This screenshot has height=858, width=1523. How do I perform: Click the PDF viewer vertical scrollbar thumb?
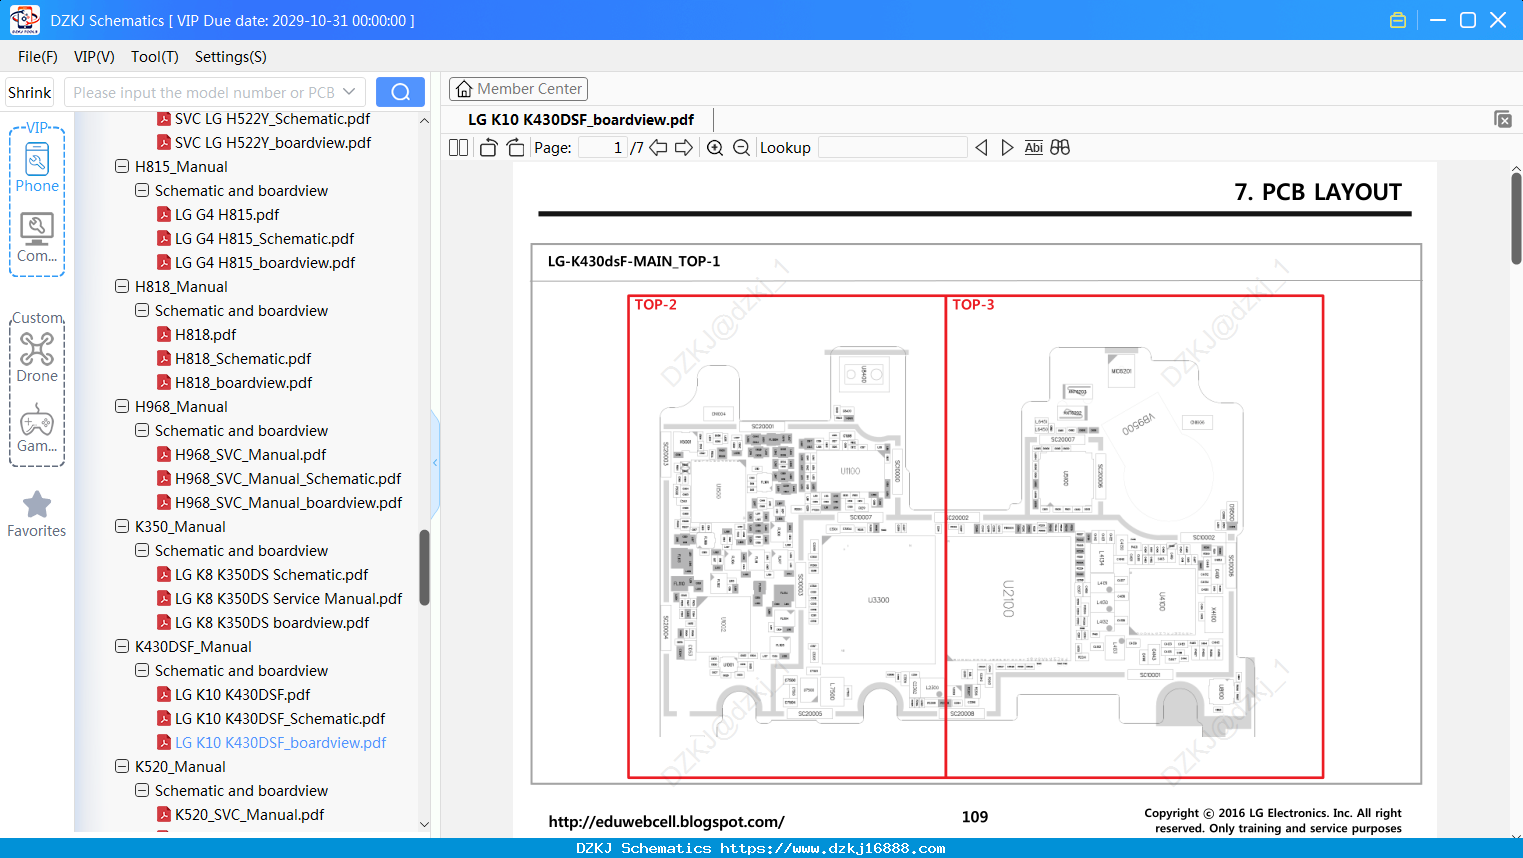click(x=1516, y=218)
